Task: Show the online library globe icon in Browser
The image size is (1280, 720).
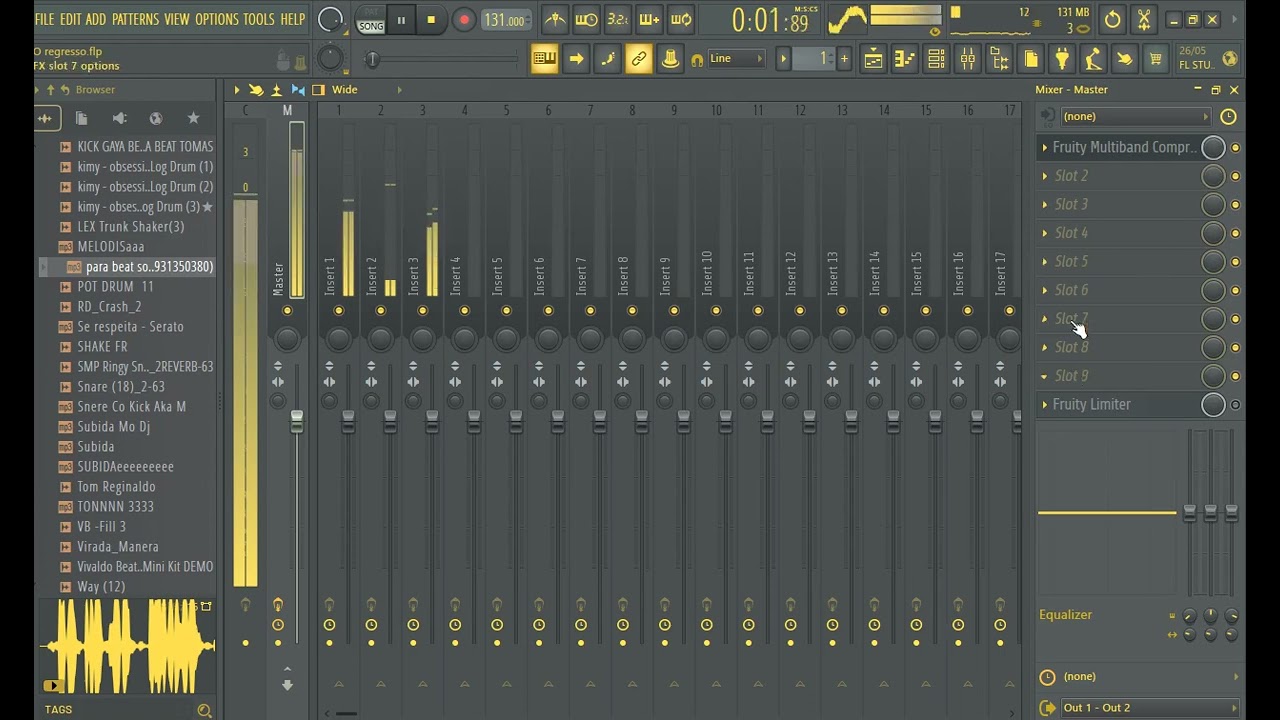Action: tap(156, 119)
